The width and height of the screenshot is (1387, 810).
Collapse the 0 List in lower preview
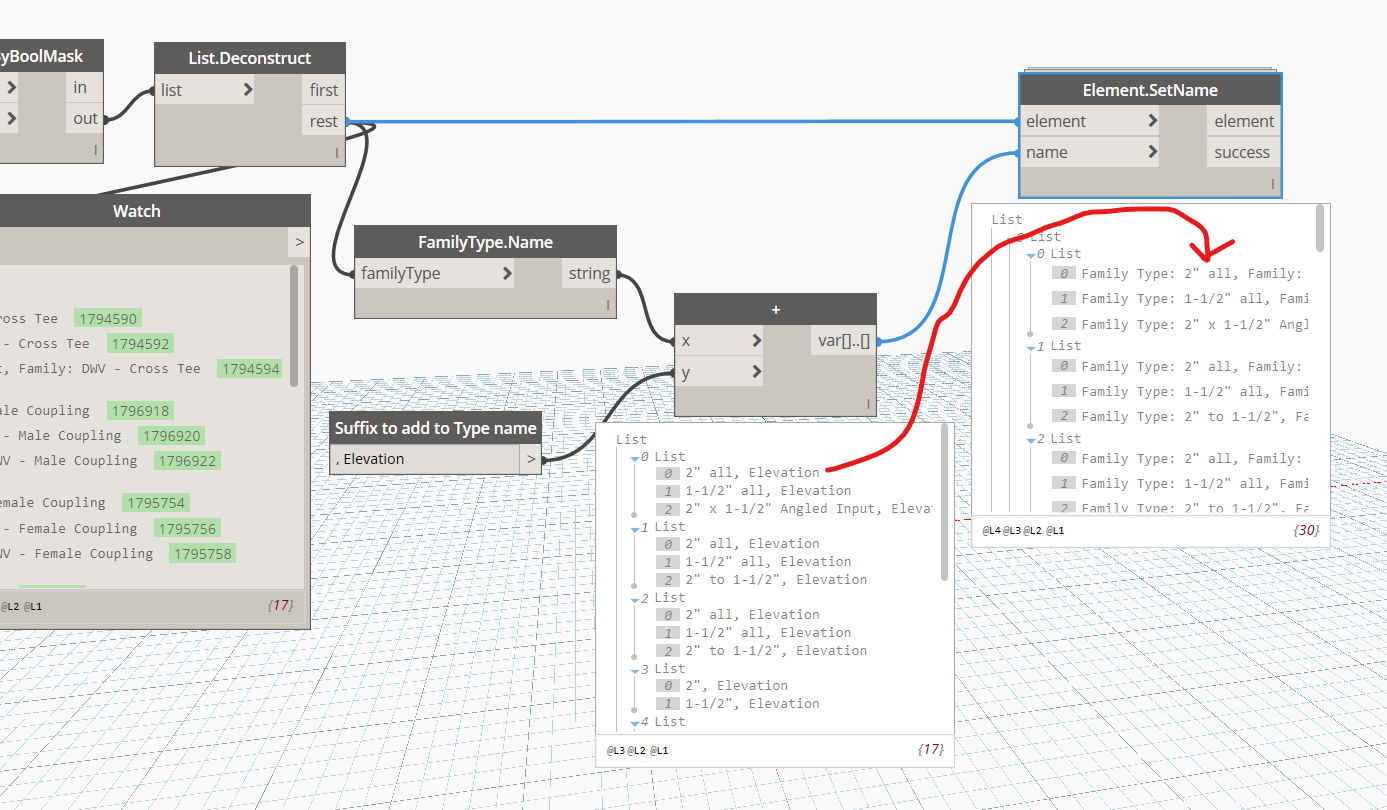634,457
